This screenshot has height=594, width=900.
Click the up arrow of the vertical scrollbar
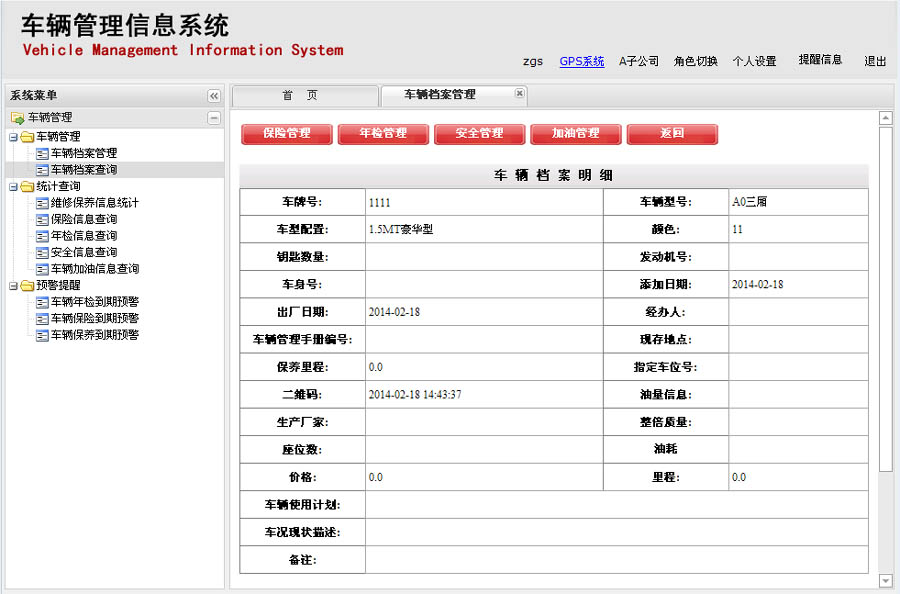[x=884, y=118]
